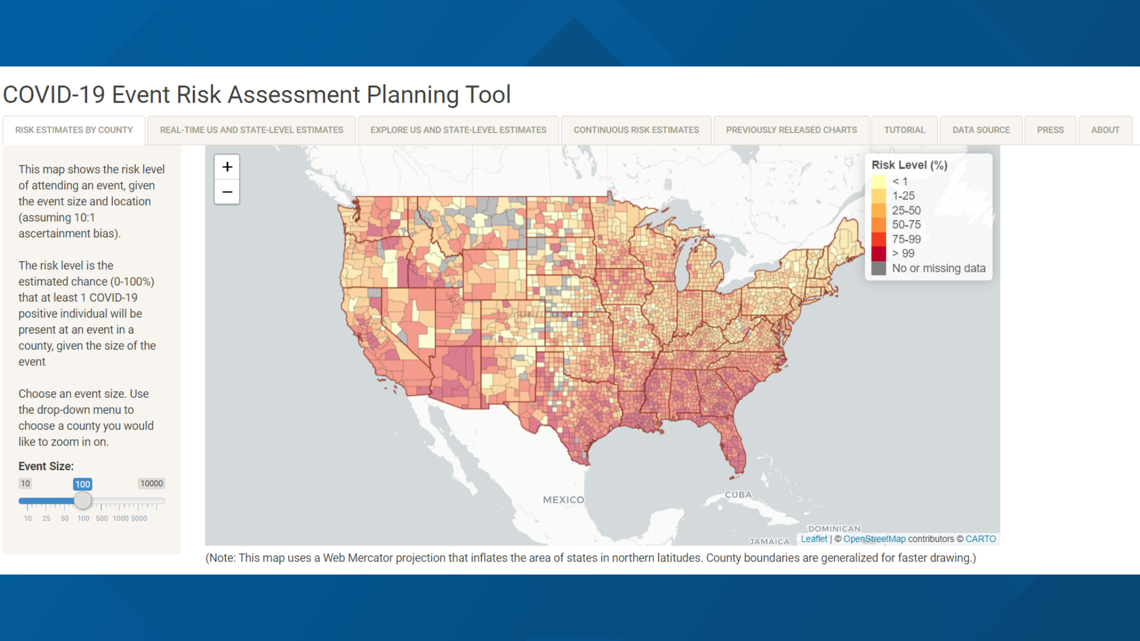Click the Florida peninsula on the map

pos(732,446)
